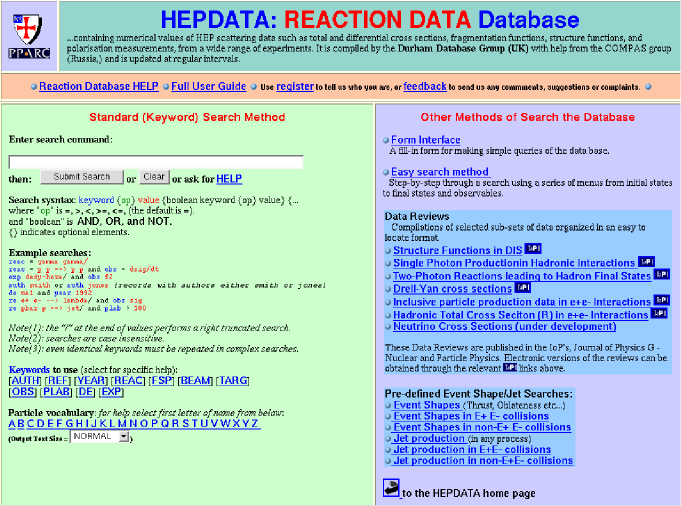Select the OBS keyword help
The width and height of the screenshot is (681, 506).
pos(23,391)
